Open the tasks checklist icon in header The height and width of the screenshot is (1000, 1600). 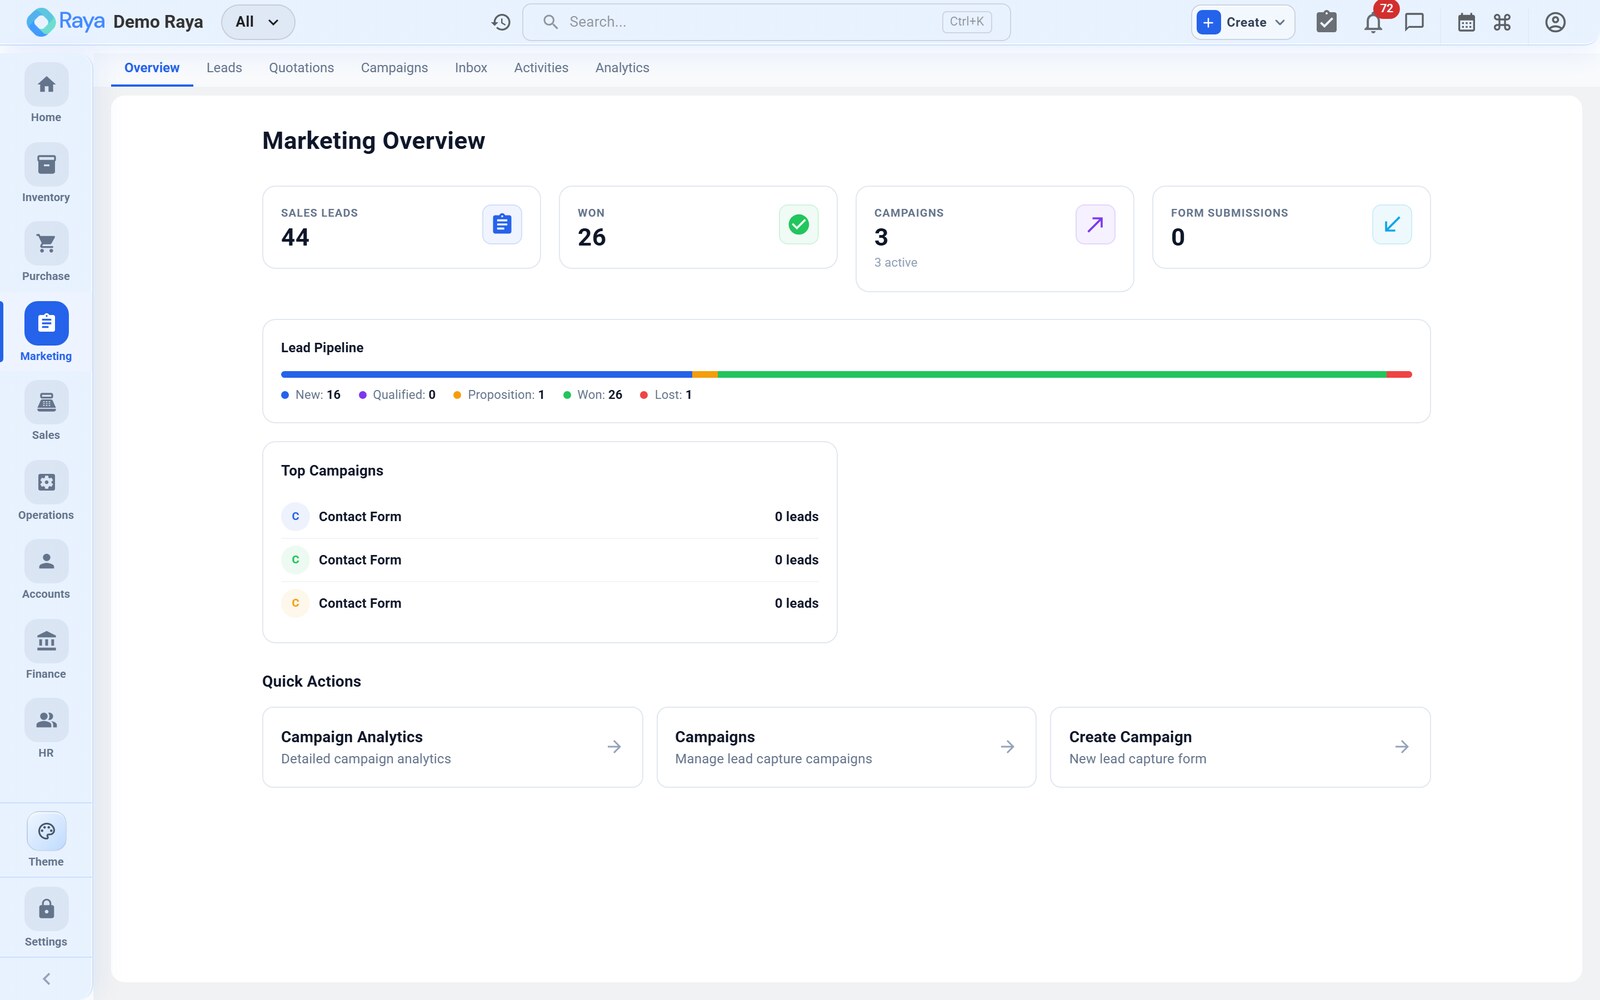pyautogui.click(x=1326, y=22)
